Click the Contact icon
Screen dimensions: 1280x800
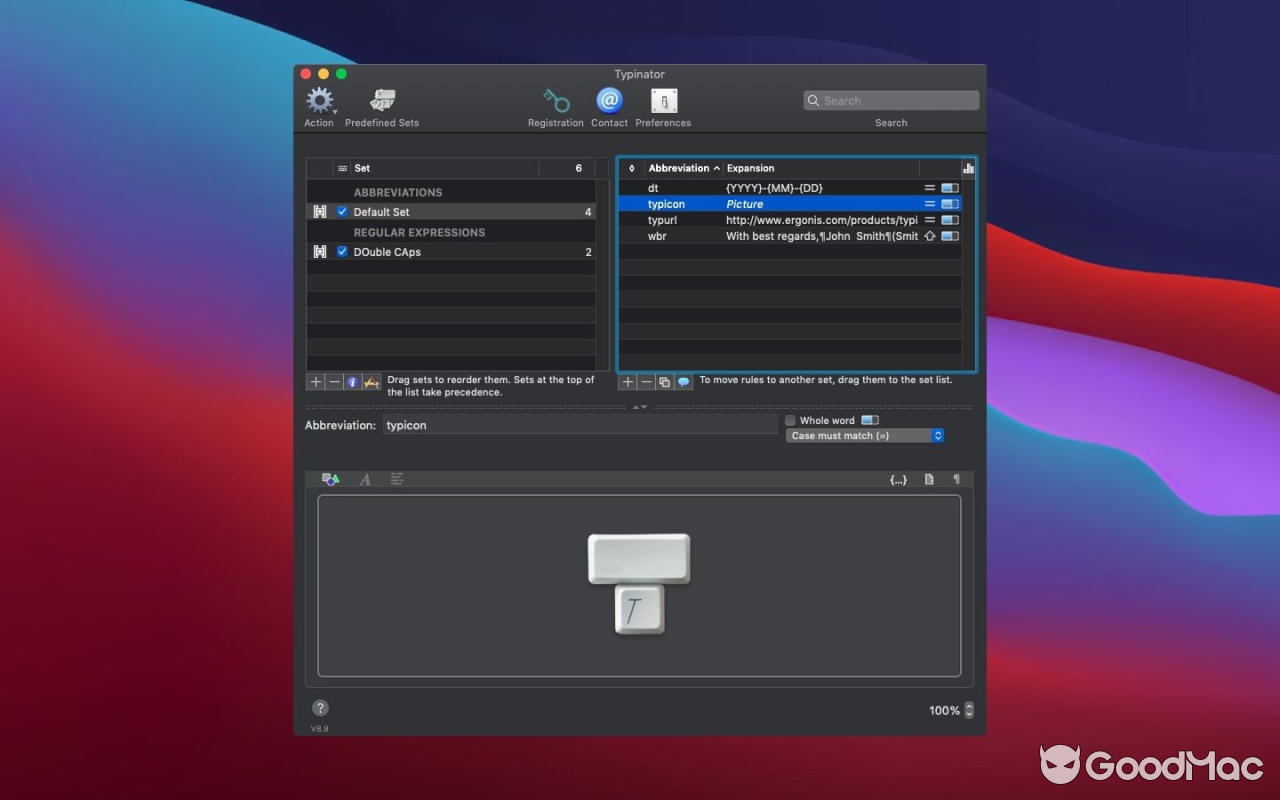[x=609, y=100]
